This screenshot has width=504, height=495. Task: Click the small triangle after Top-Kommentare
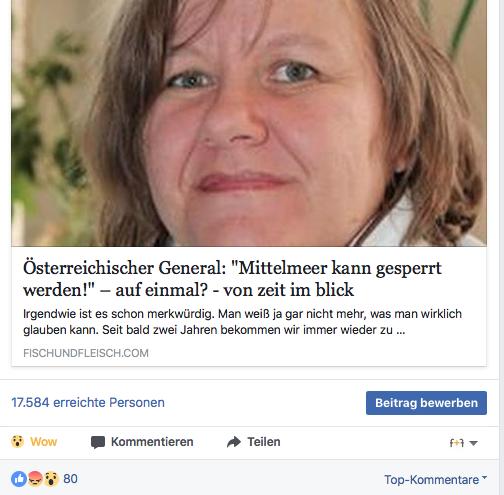tap(484, 477)
